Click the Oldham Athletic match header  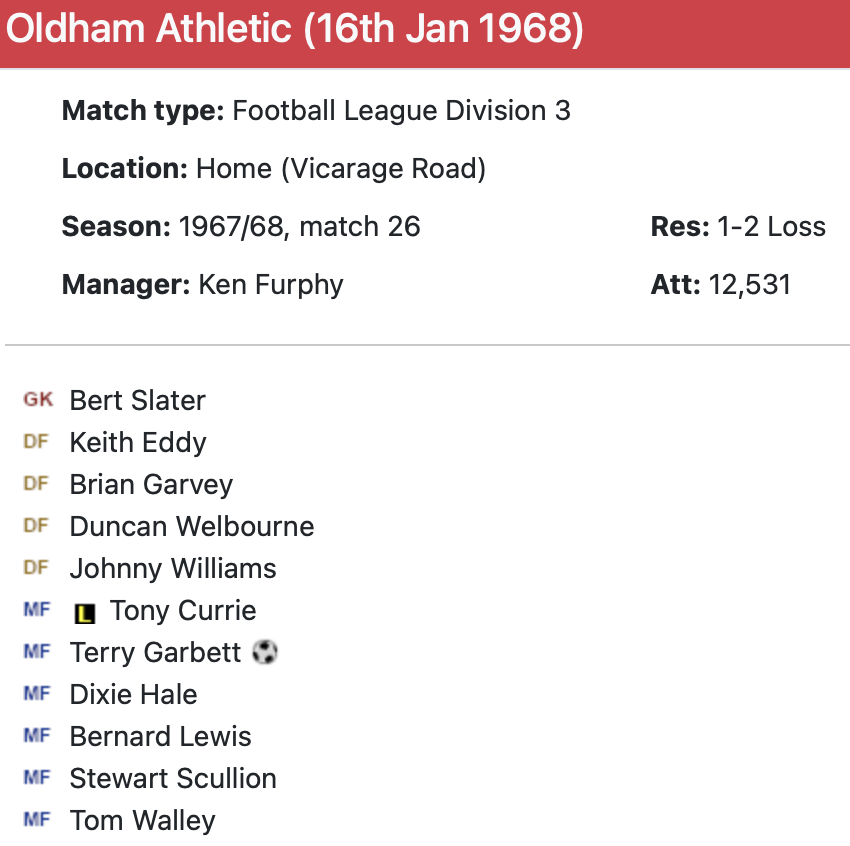[x=295, y=30]
